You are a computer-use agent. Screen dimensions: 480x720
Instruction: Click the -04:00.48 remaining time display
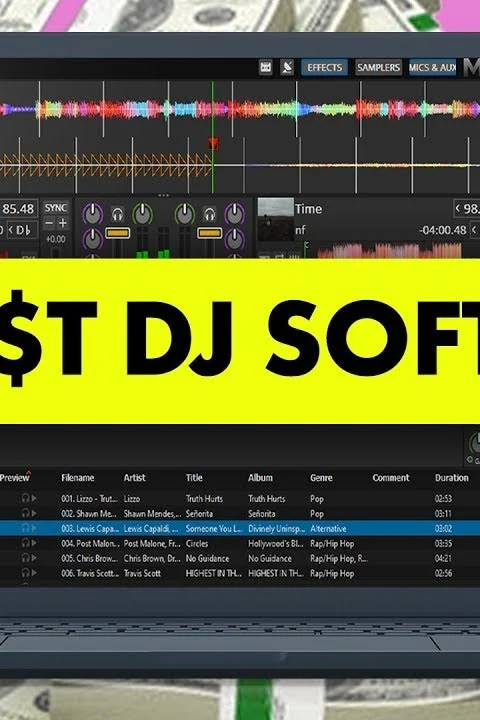click(x=442, y=230)
